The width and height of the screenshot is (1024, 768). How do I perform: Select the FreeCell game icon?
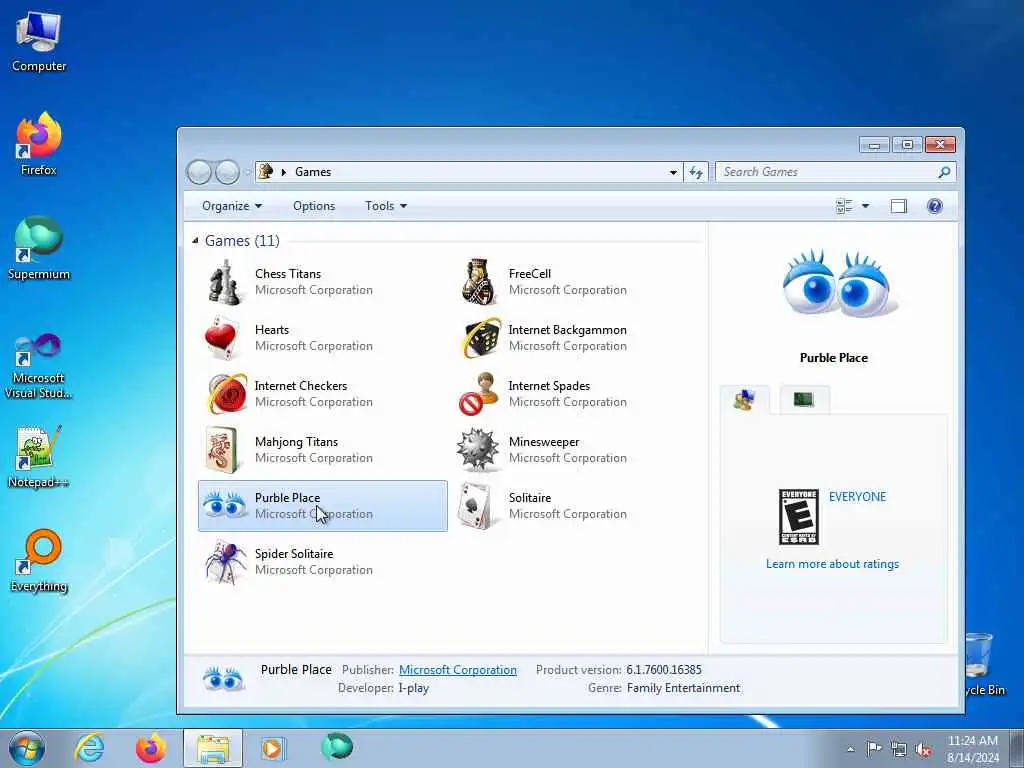tap(478, 282)
